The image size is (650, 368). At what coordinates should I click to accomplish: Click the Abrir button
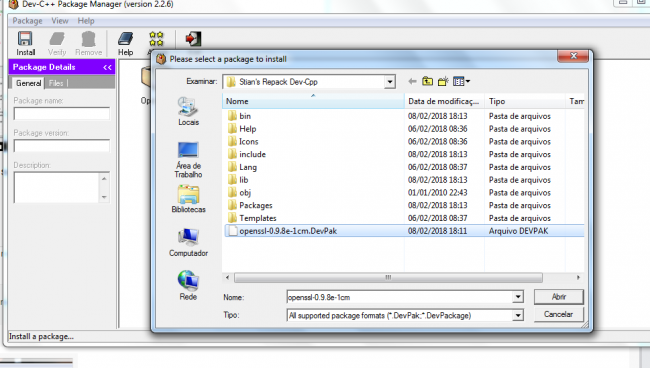[558, 297]
